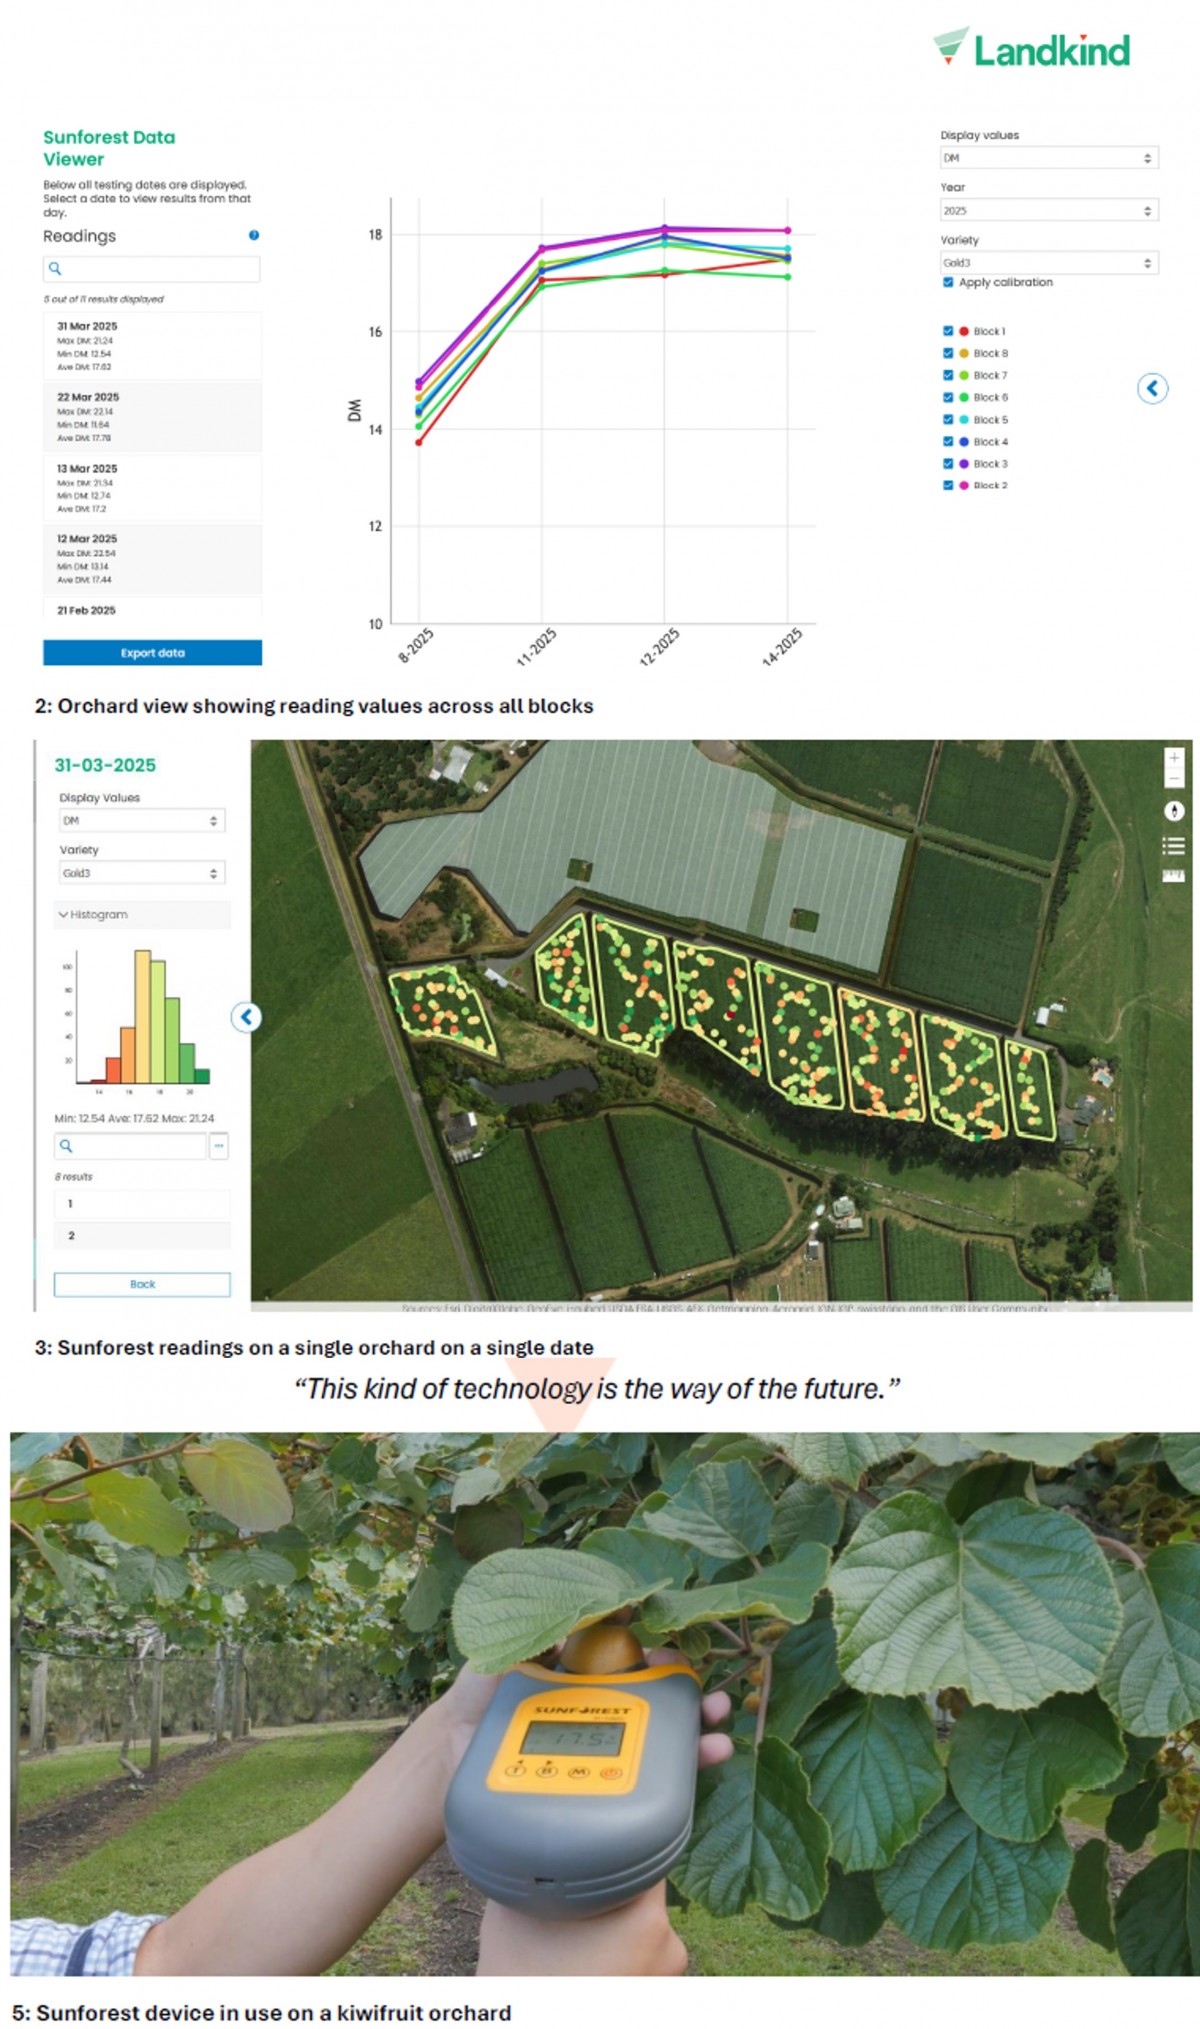Click the Block 1 red color dot

click(x=964, y=331)
